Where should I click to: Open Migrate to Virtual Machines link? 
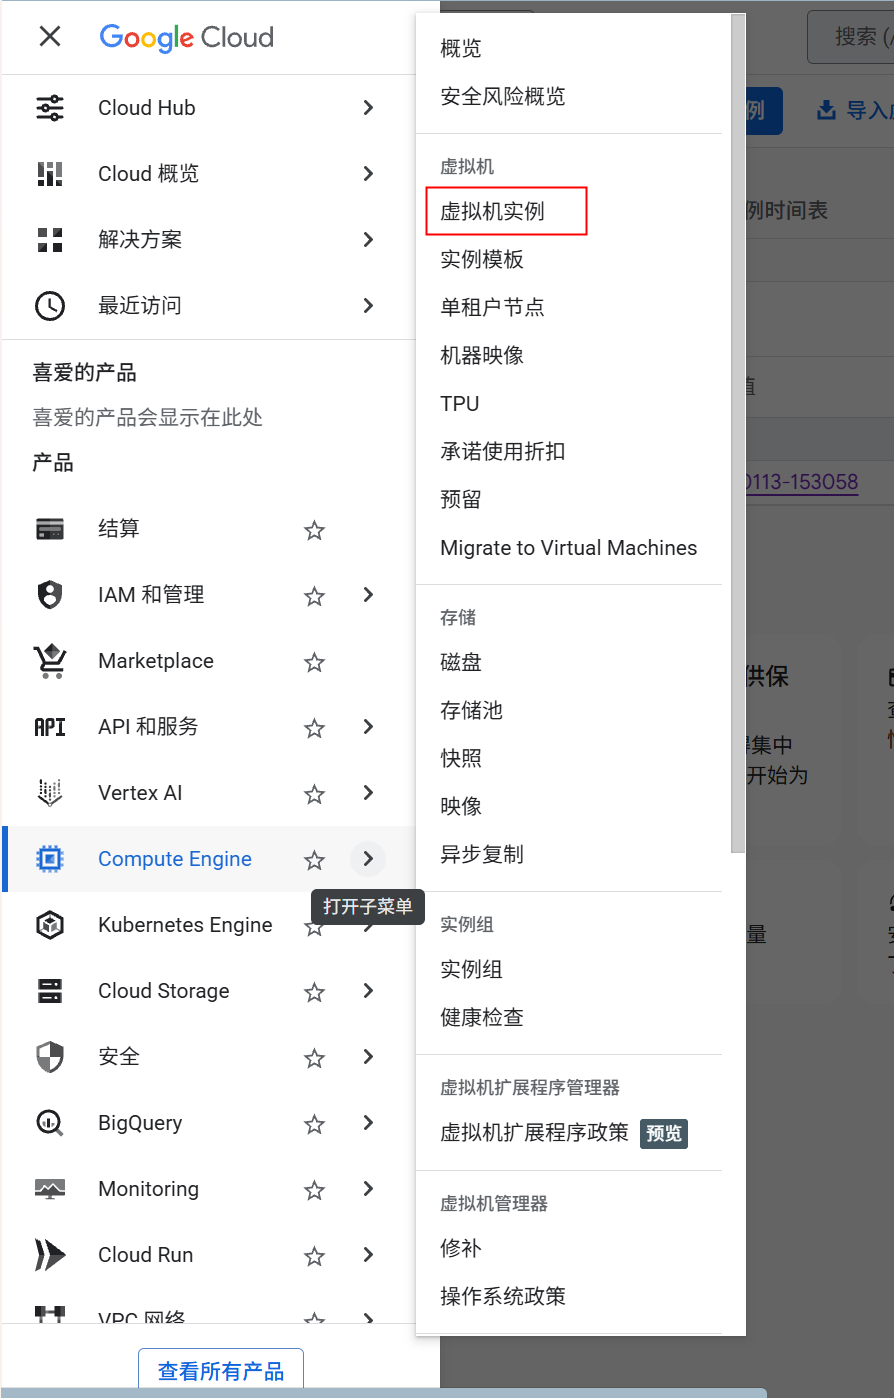coord(568,548)
